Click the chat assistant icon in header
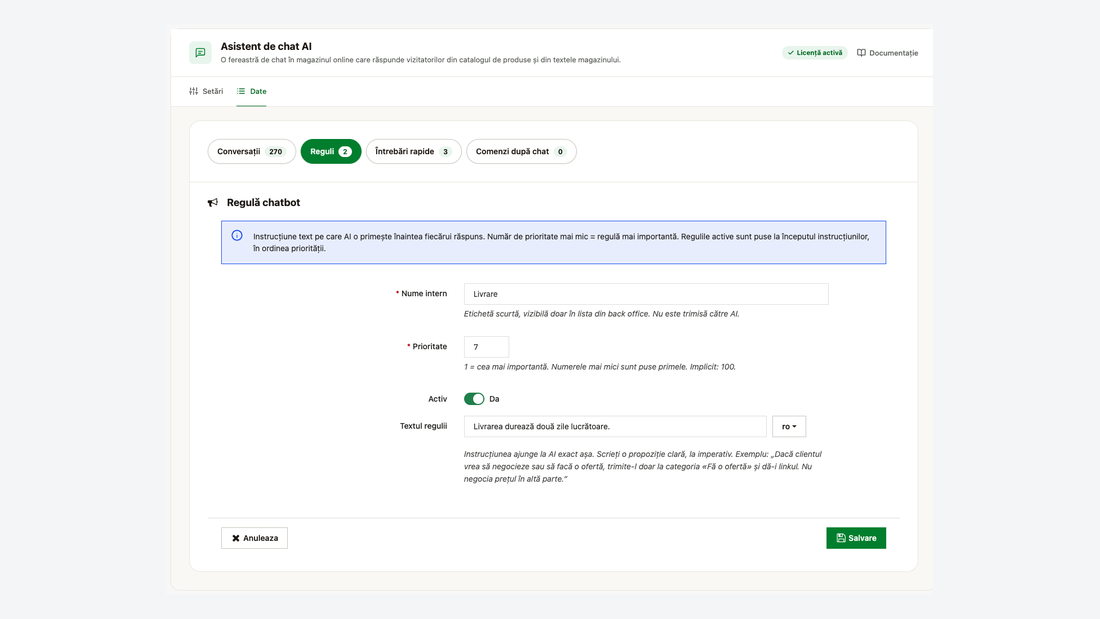1100x619 pixels. click(x=200, y=53)
